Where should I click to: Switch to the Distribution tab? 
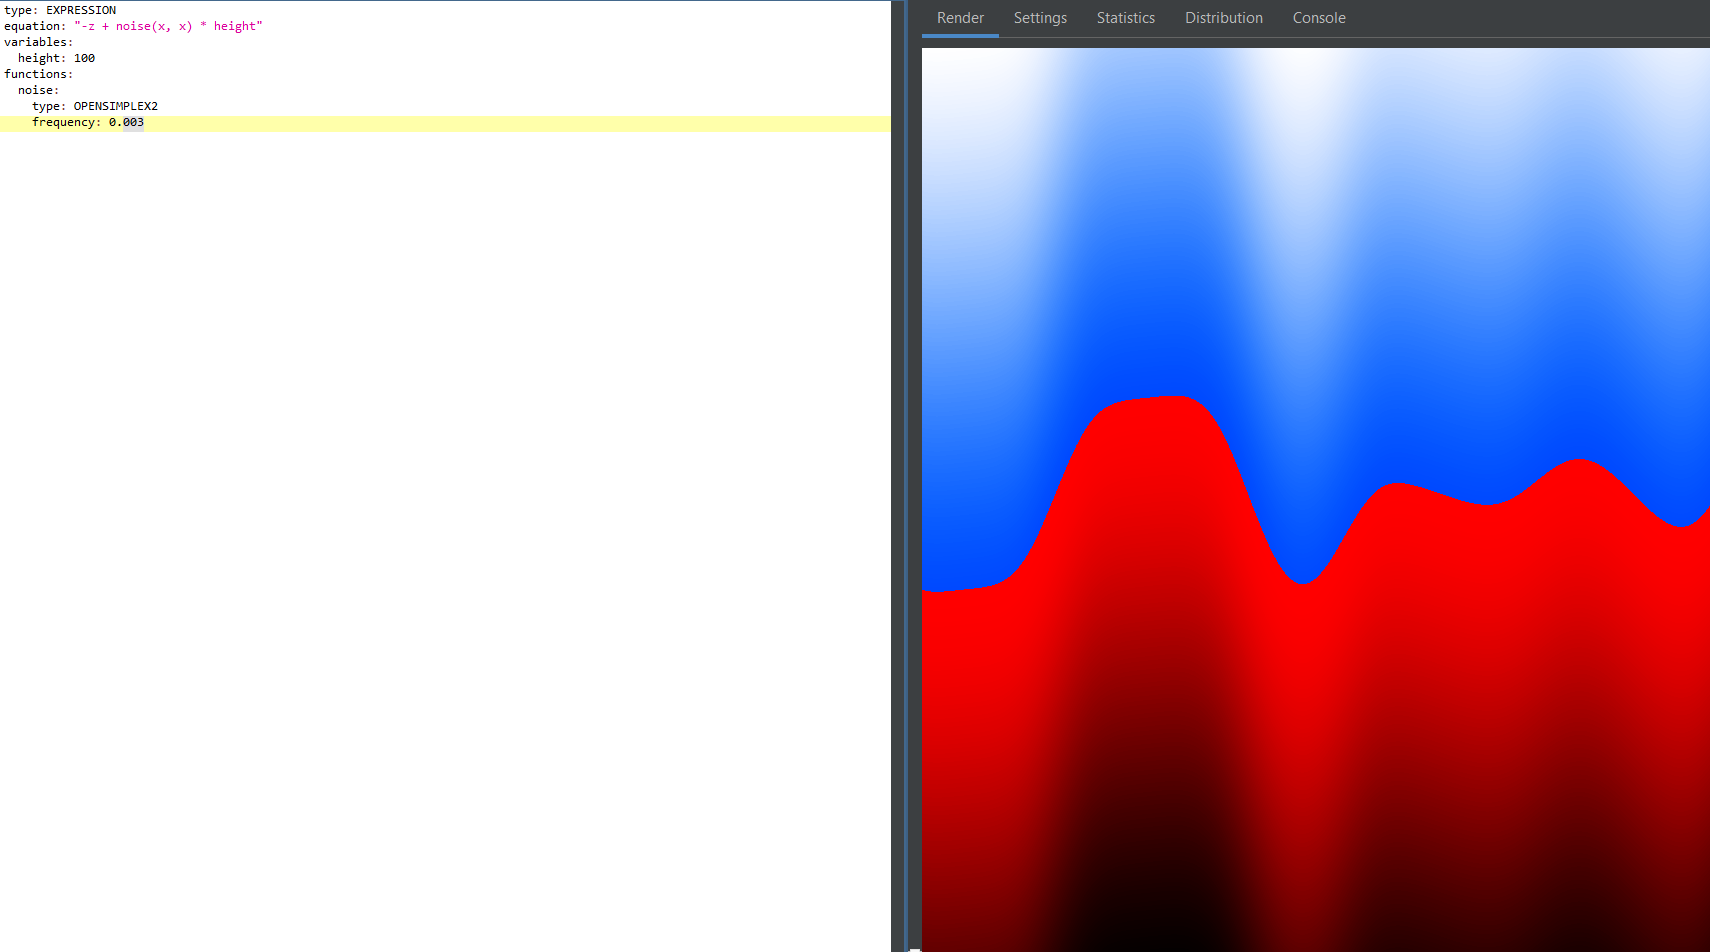(x=1223, y=17)
